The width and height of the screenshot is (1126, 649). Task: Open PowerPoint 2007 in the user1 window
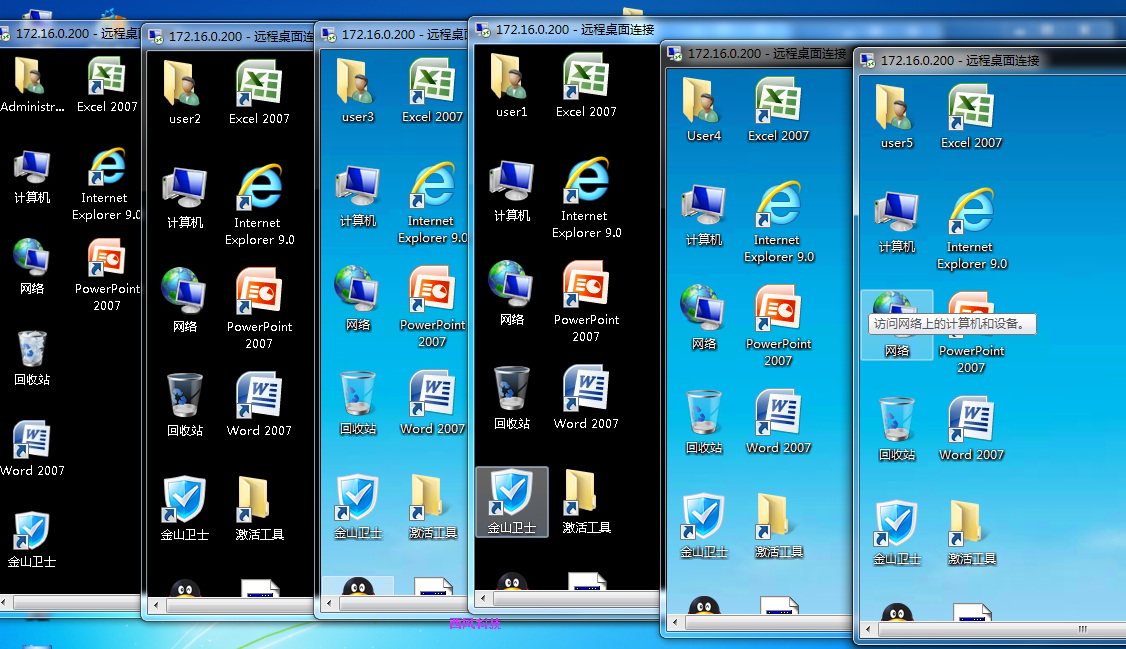(x=586, y=302)
